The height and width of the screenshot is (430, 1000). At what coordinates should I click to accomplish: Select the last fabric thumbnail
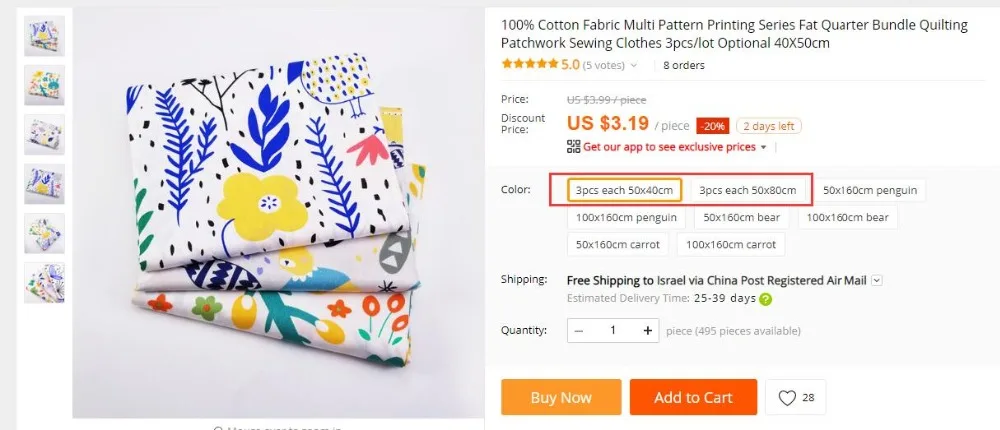tap(44, 282)
